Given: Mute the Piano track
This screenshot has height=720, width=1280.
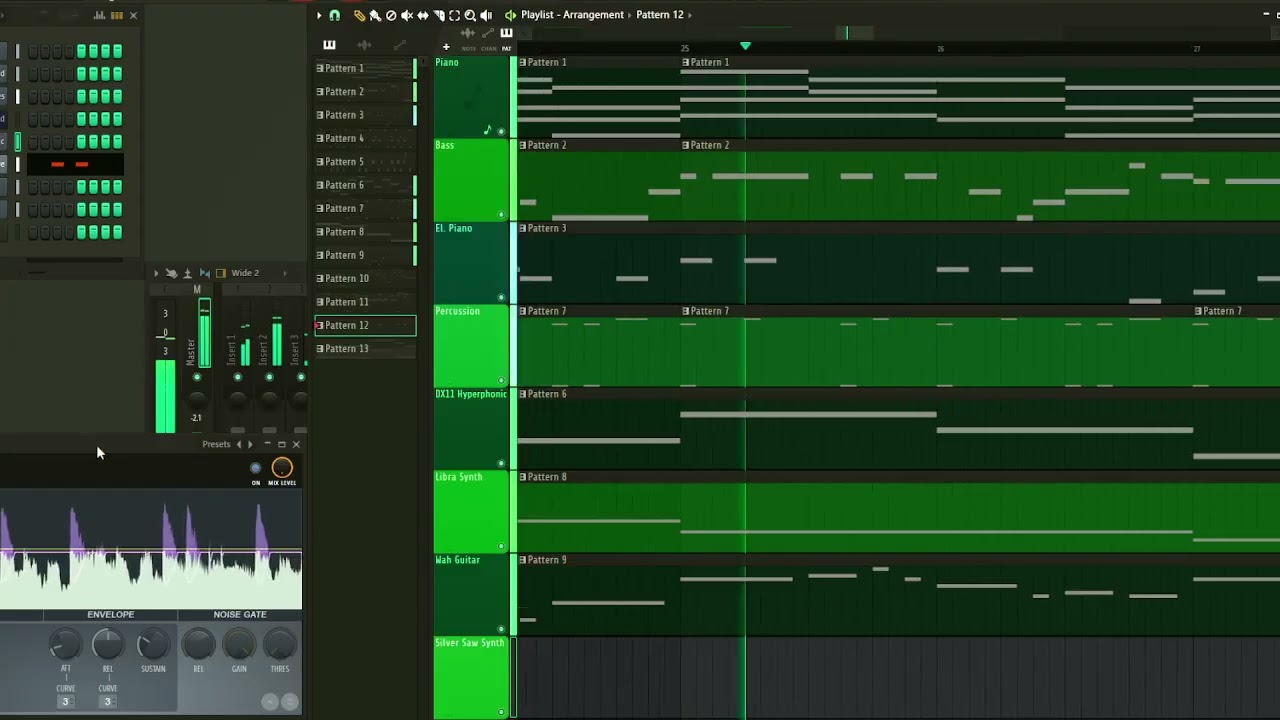Looking at the screenshot, I should pos(501,131).
